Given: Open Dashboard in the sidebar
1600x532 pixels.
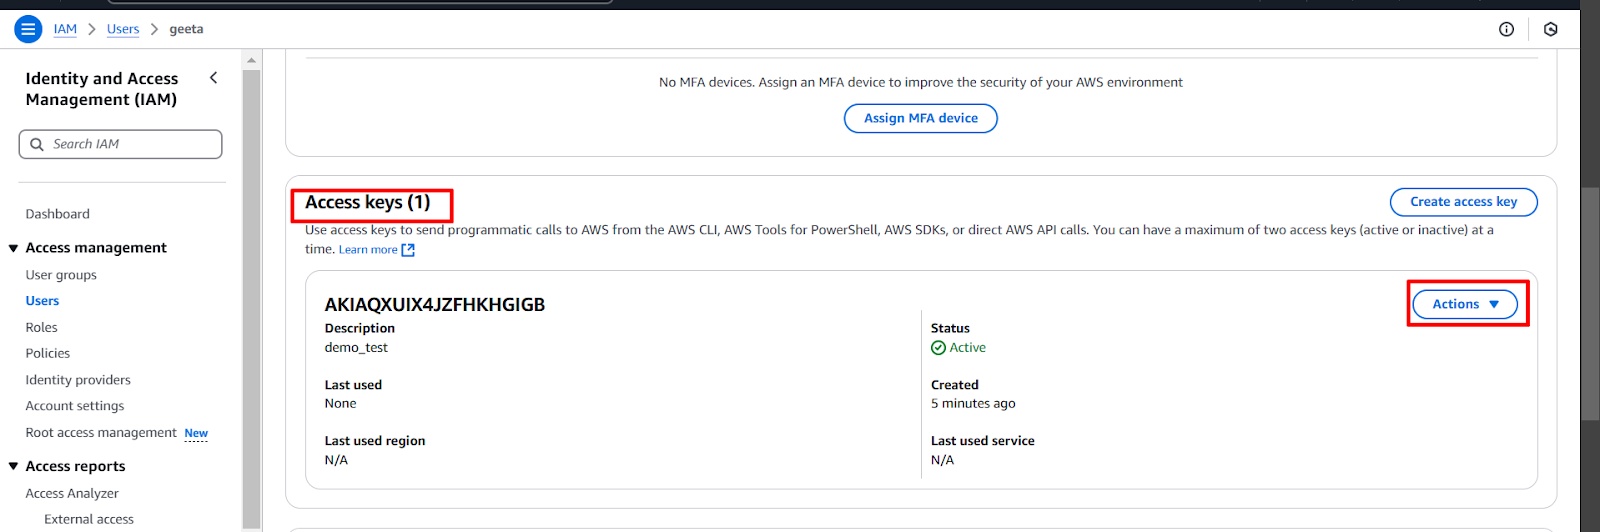Looking at the screenshot, I should pyautogui.click(x=57, y=214).
